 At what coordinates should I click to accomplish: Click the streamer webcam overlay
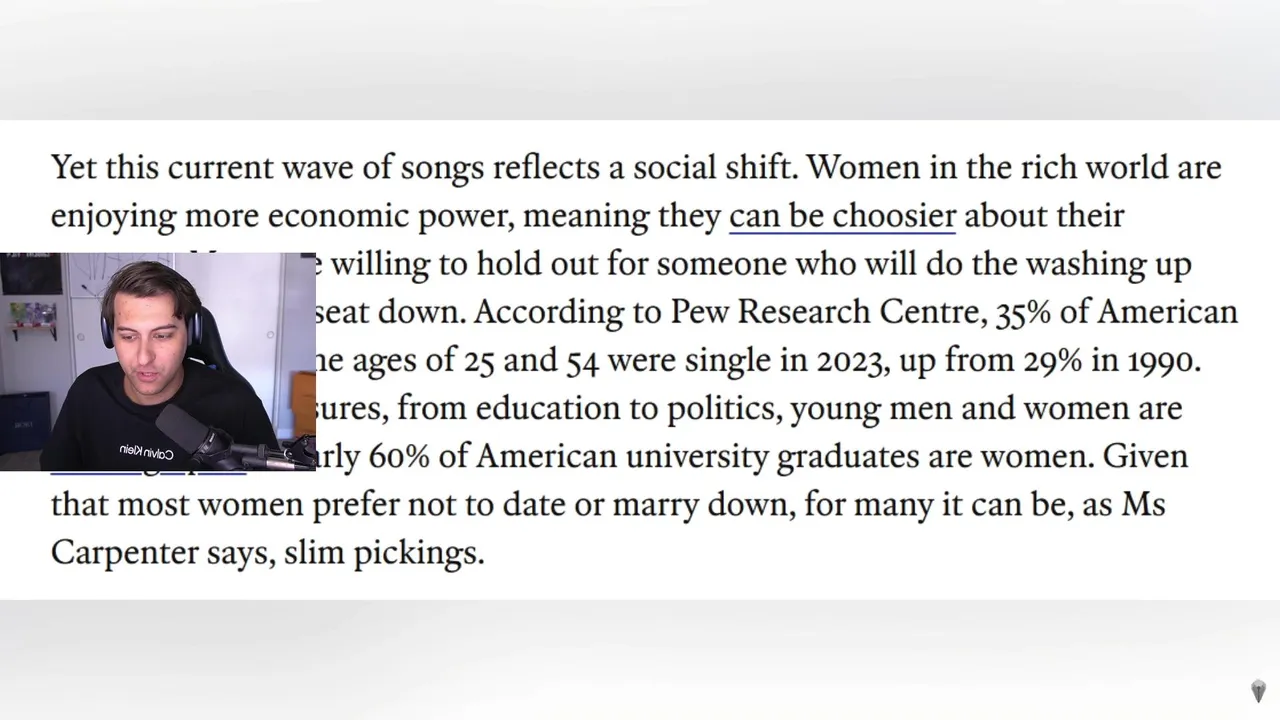click(x=158, y=360)
